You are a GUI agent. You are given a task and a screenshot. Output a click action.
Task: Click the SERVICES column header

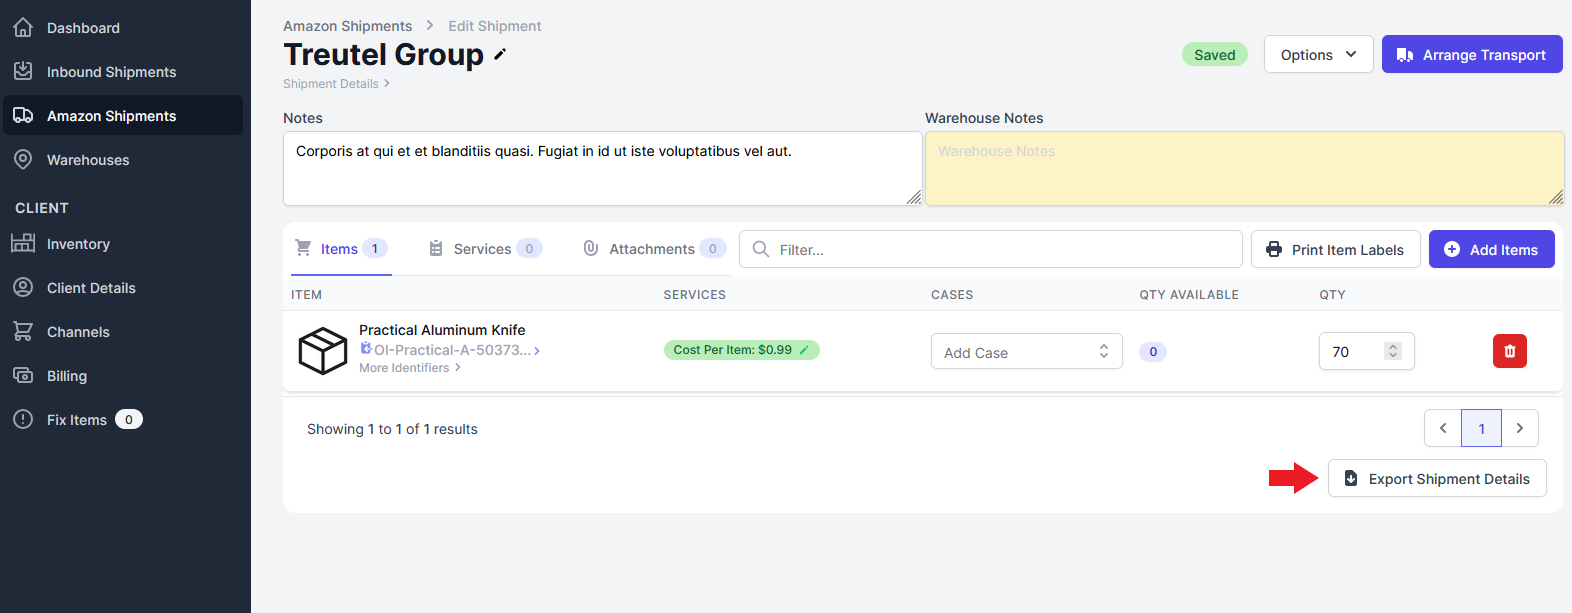694,295
